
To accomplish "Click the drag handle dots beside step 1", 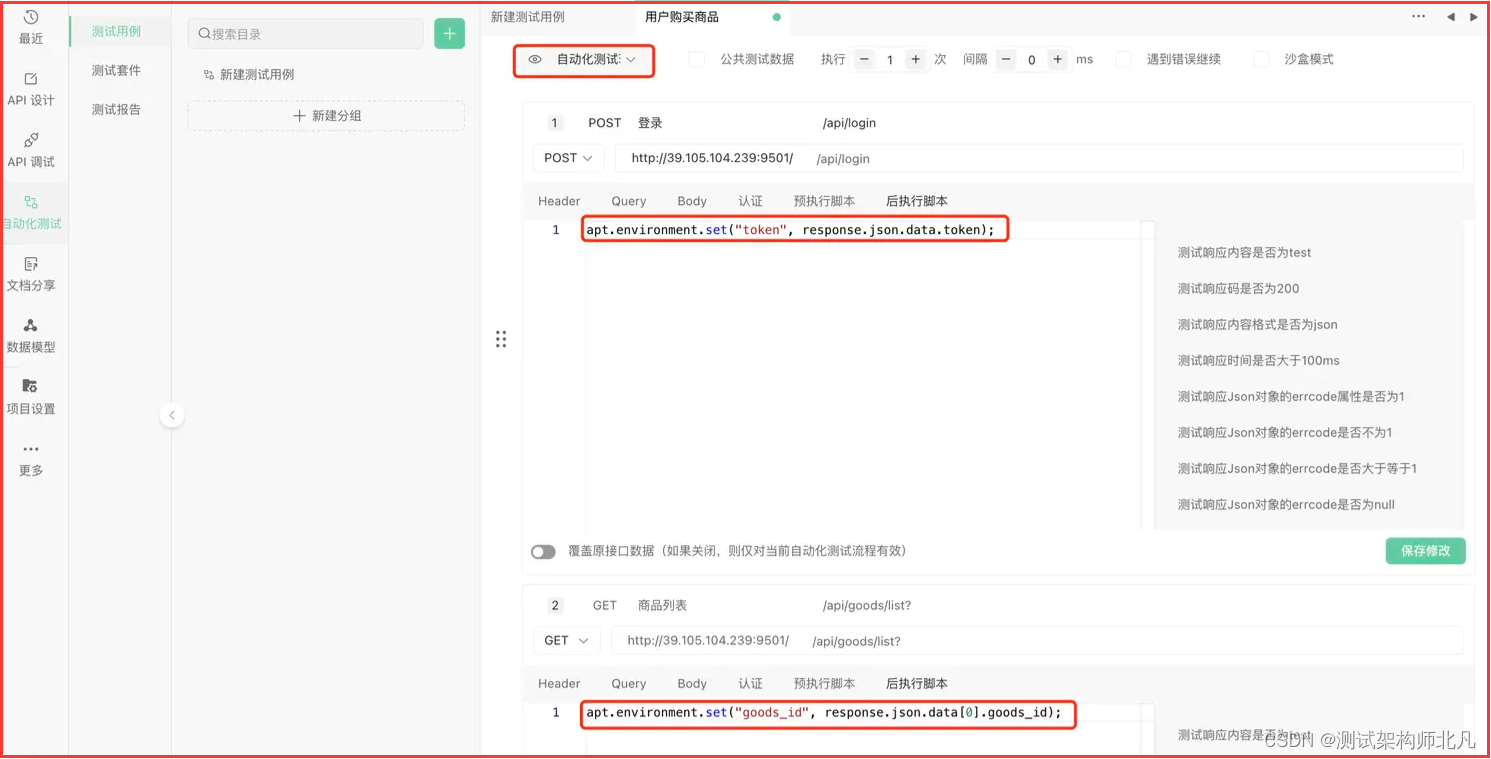I will click(501, 339).
